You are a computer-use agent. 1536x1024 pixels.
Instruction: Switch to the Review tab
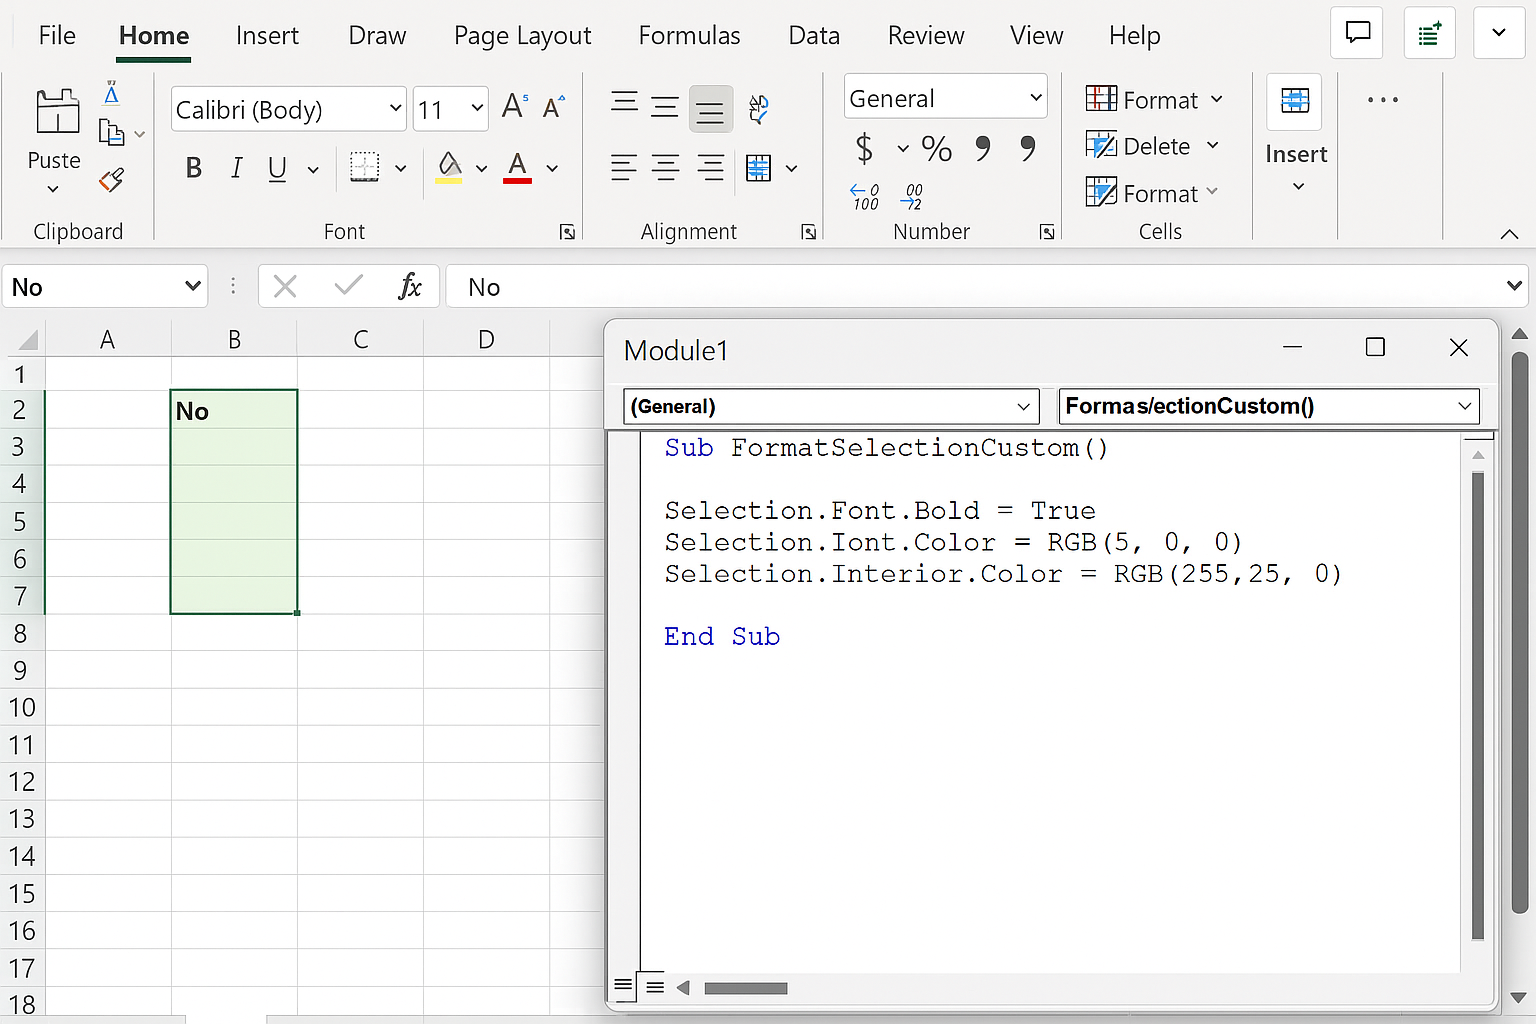tap(926, 36)
